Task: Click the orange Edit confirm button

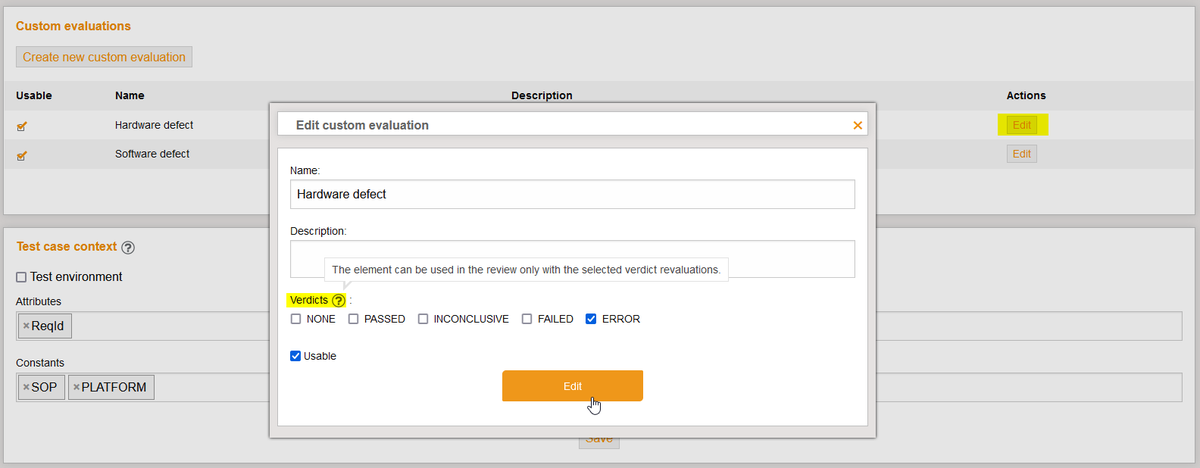Action: coord(572,386)
